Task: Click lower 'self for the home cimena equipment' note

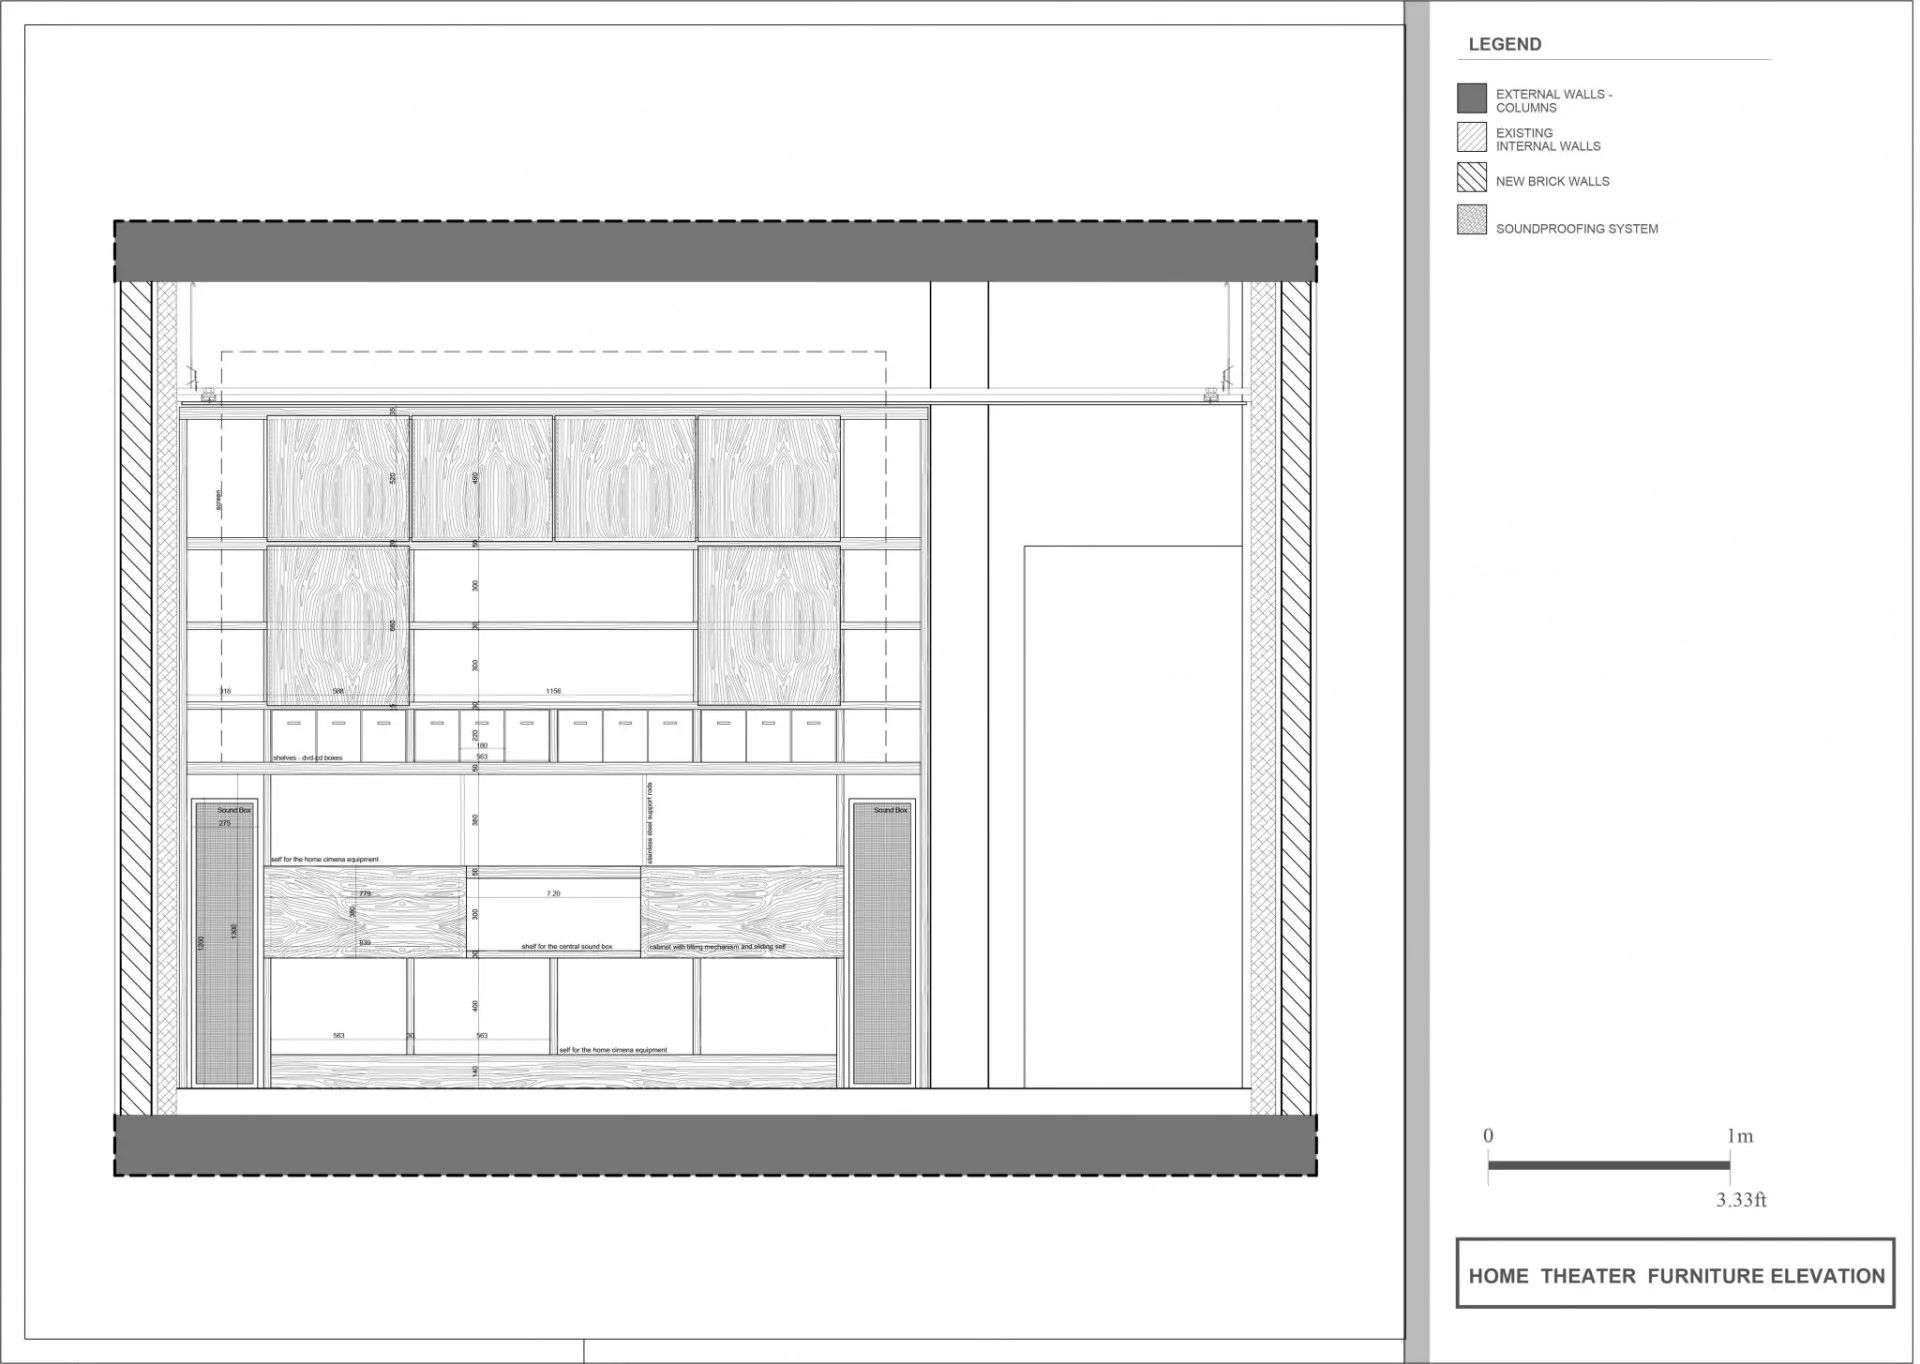Action: click(613, 1050)
